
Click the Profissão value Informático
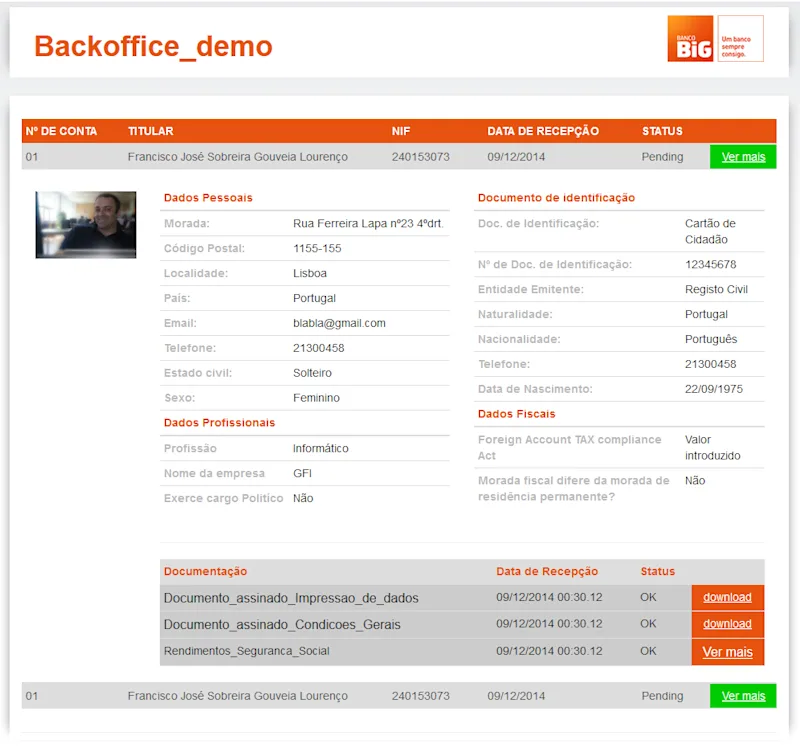click(x=320, y=448)
